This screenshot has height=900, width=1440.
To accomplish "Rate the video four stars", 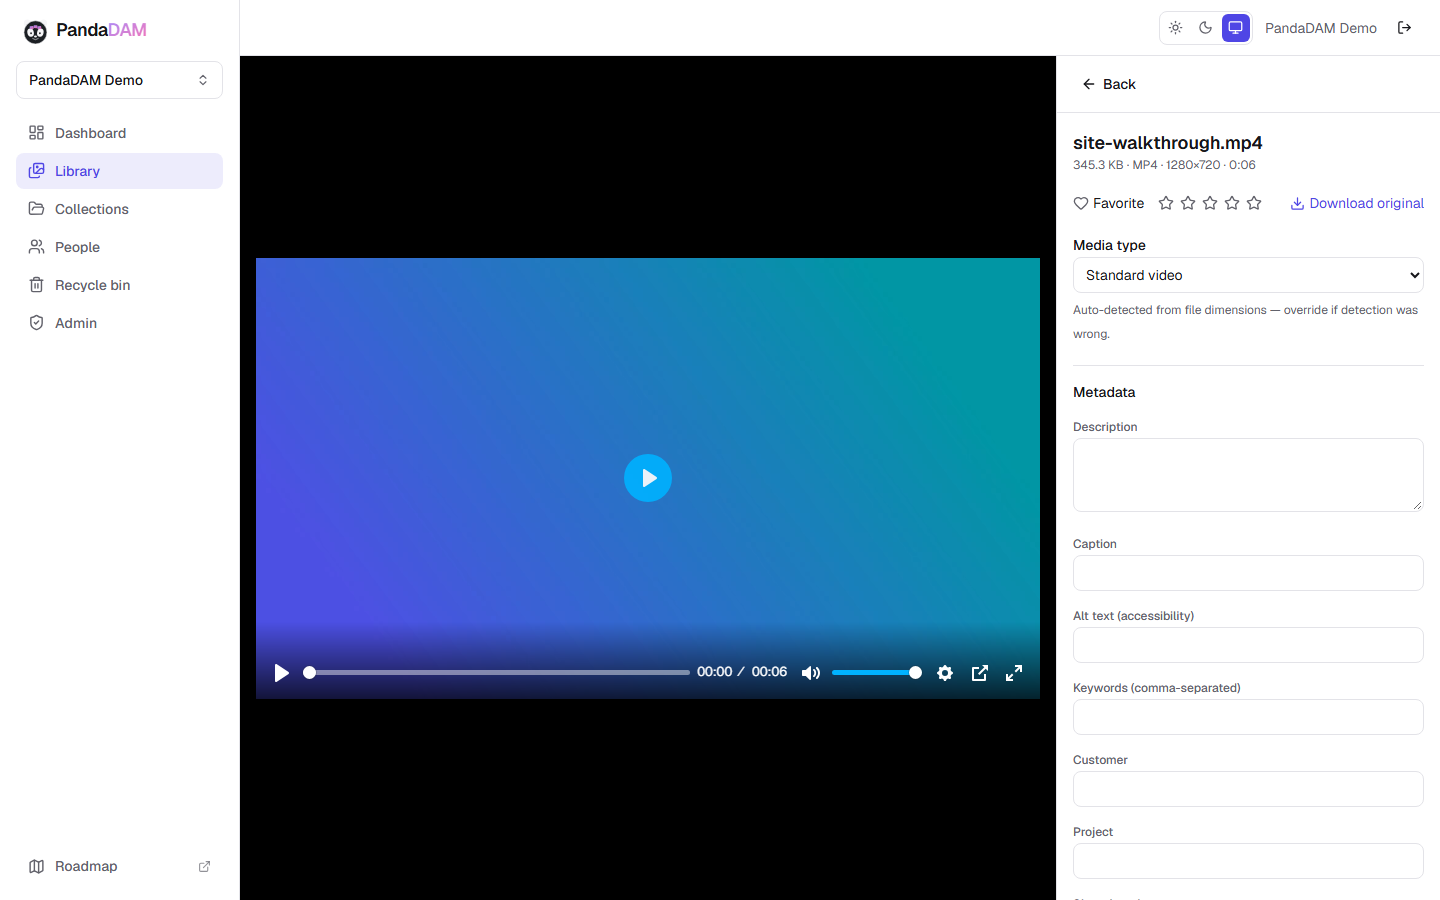I will tap(1232, 203).
